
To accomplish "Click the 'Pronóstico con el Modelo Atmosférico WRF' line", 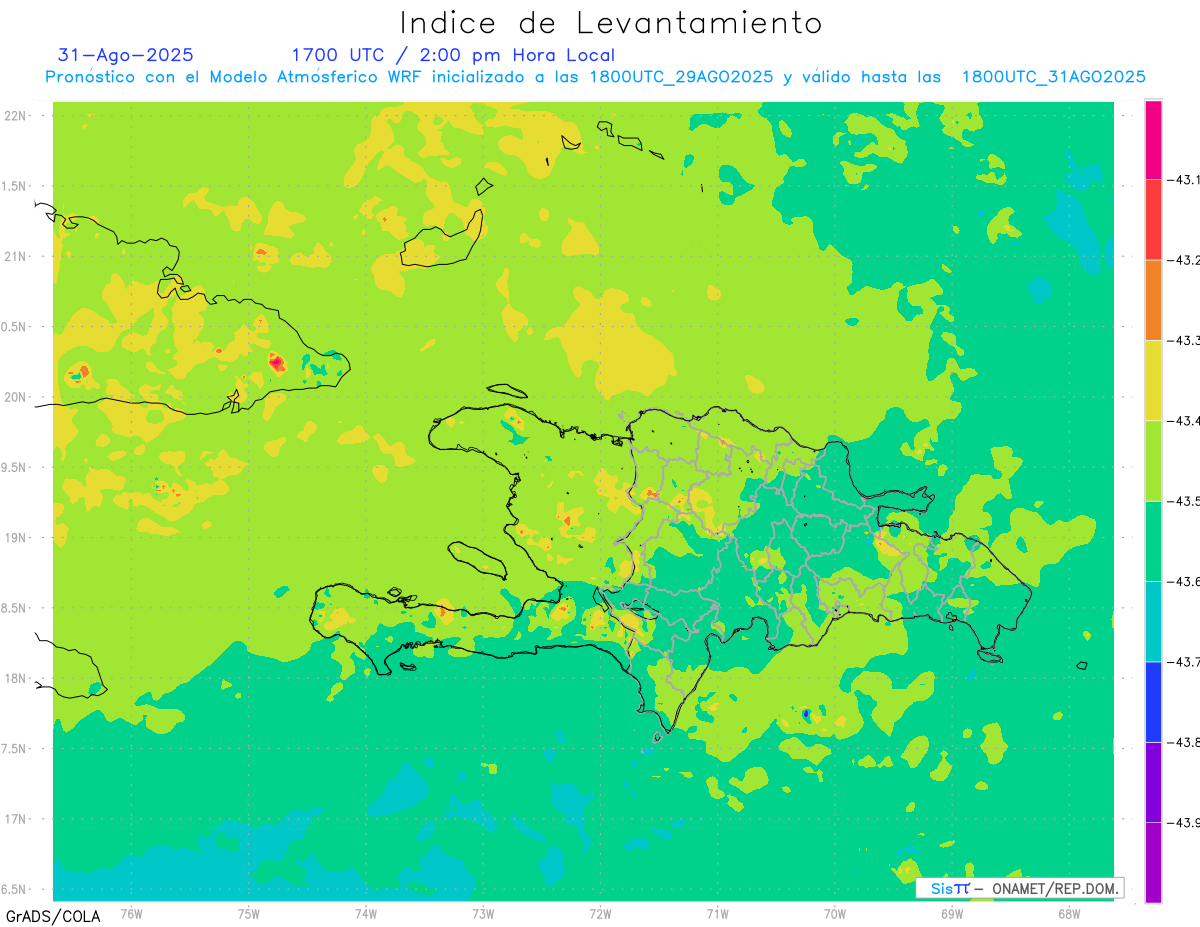I will coord(595,77).
